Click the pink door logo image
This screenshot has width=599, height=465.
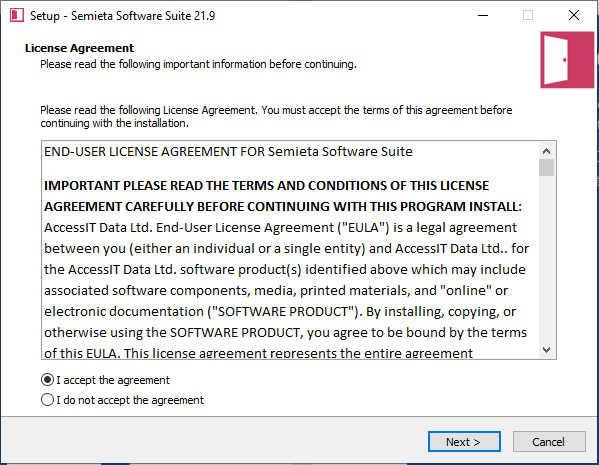(x=567, y=60)
